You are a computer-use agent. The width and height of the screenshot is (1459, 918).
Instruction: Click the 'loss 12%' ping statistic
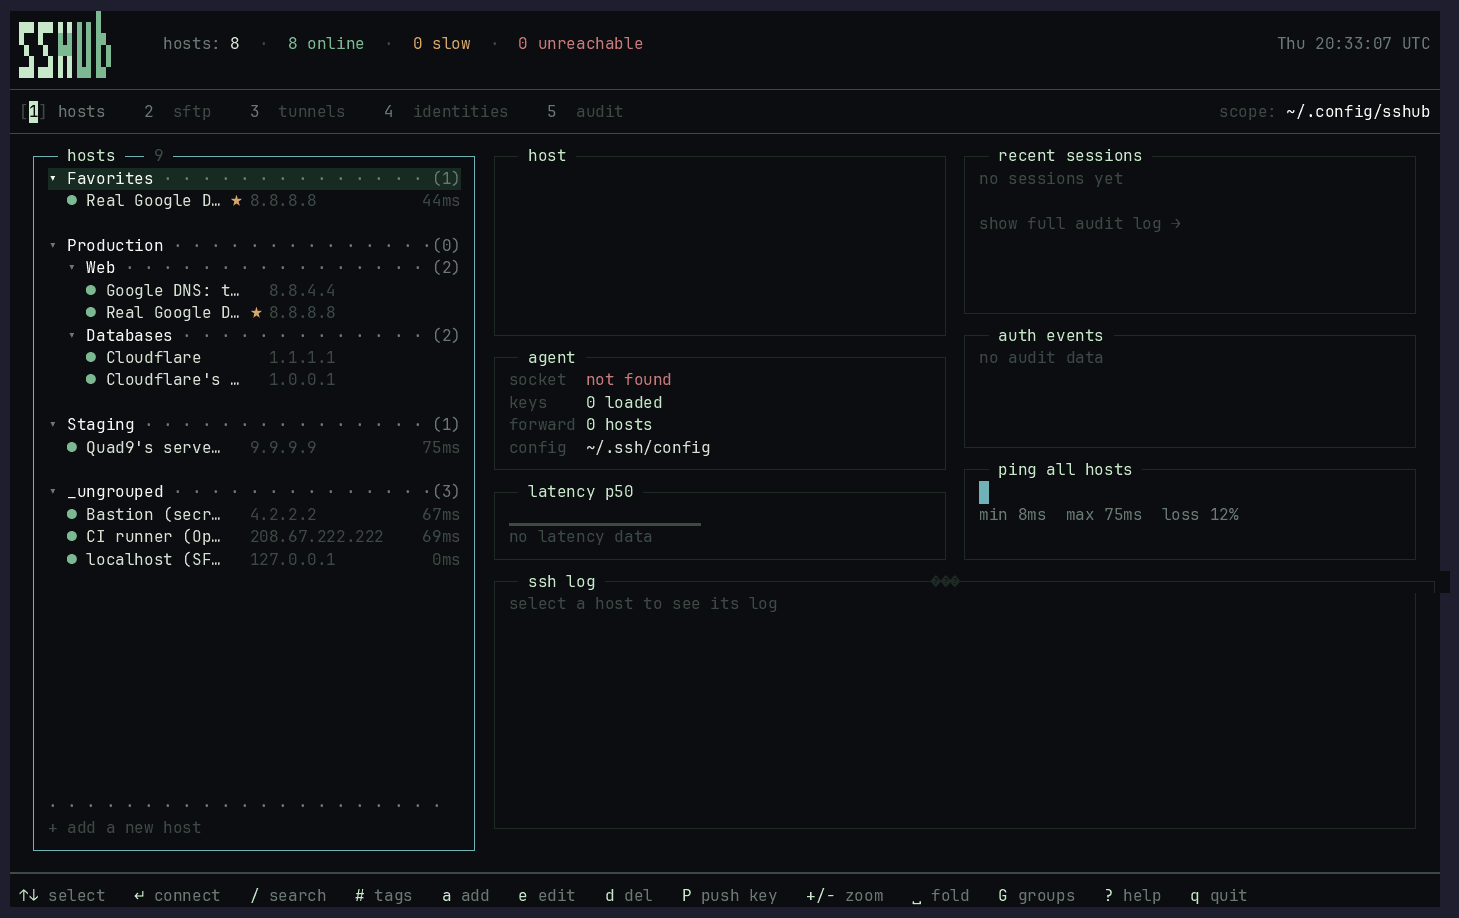coord(1200,514)
